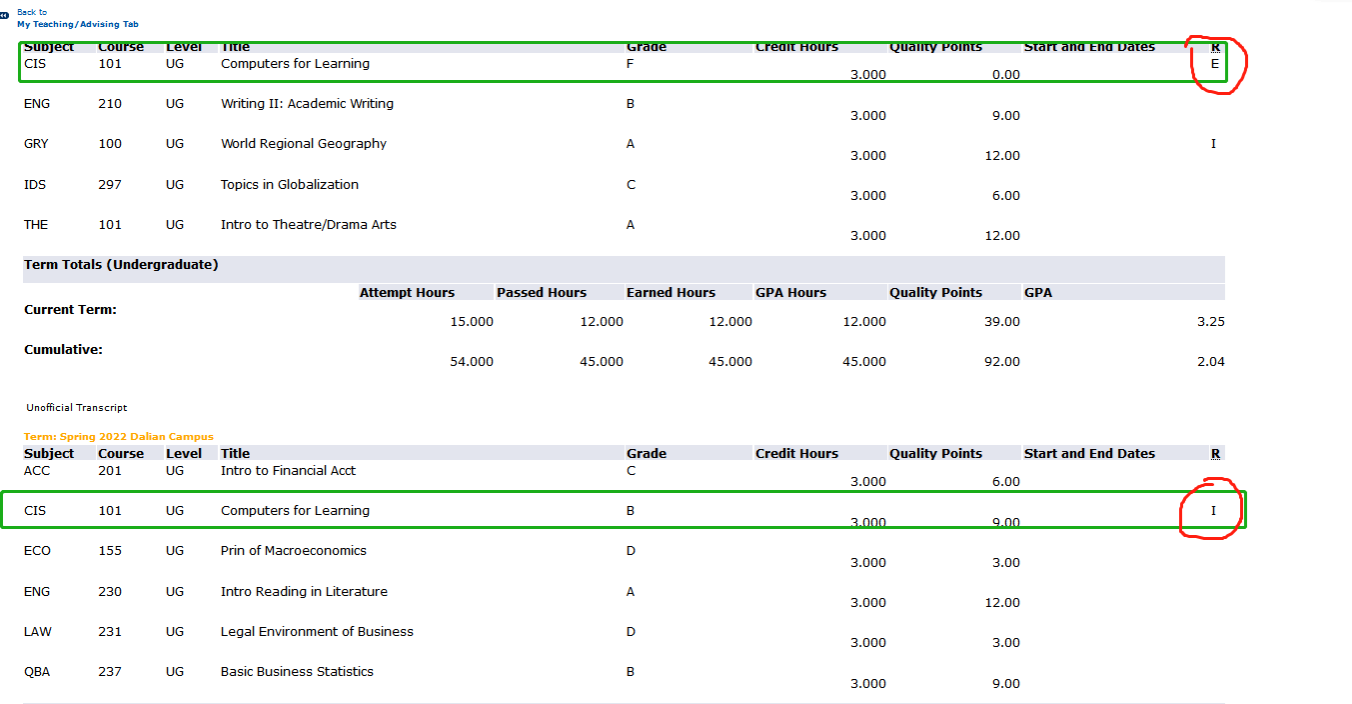Click the R column header in Spring 2022 table
This screenshot has height=704, width=1352.
coord(1215,454)
